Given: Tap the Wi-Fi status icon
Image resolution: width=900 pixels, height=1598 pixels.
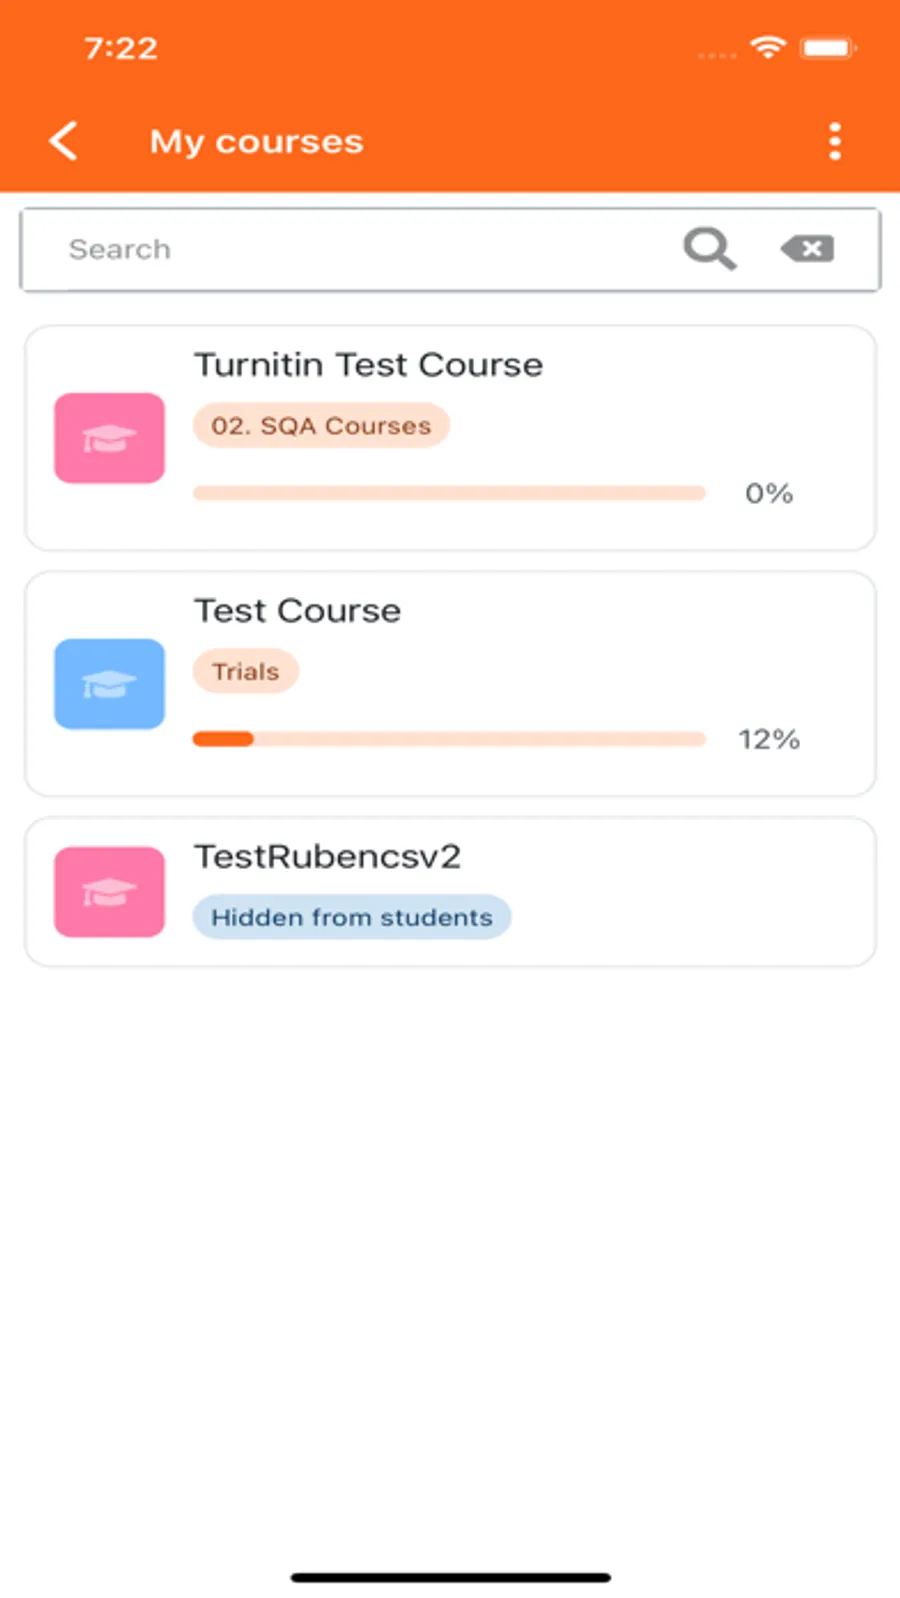Looking at the screenshot, I should click(x=768, y=47).
